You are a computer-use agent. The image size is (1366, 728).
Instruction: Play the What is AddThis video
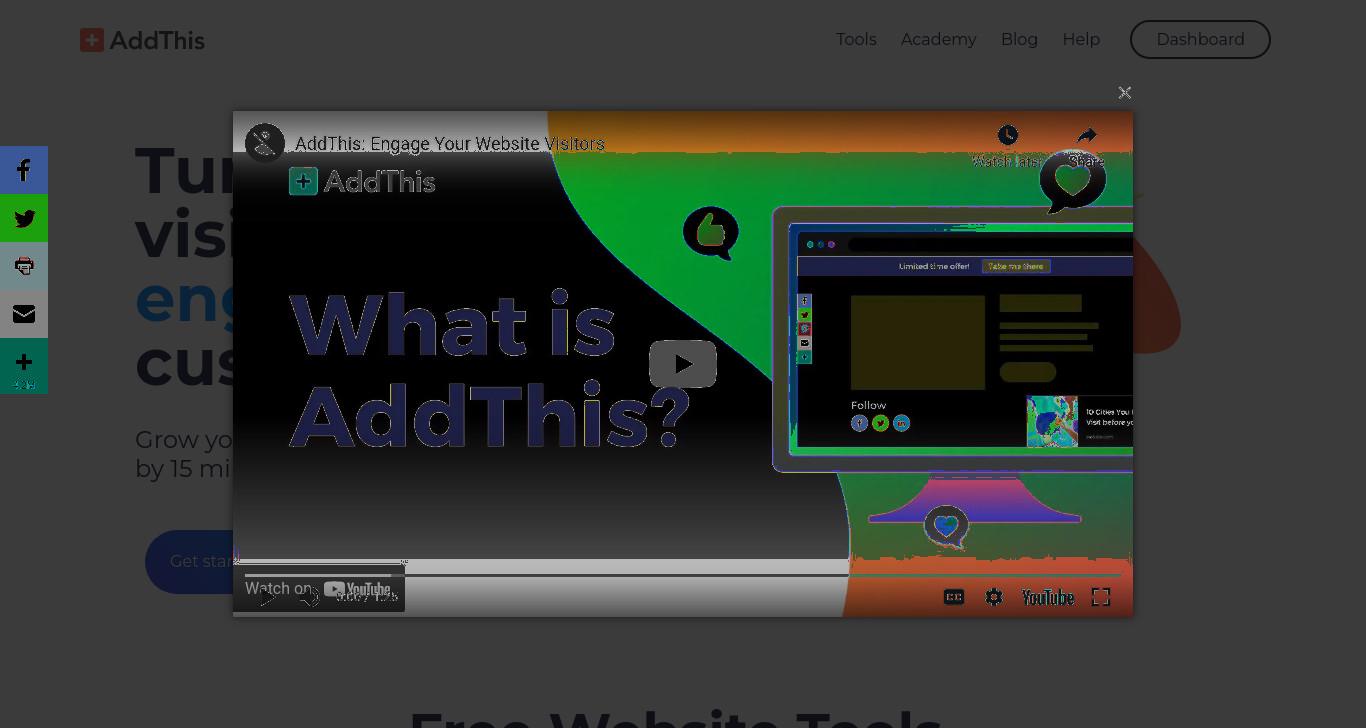pyautogui.click(x=683, y=364)
